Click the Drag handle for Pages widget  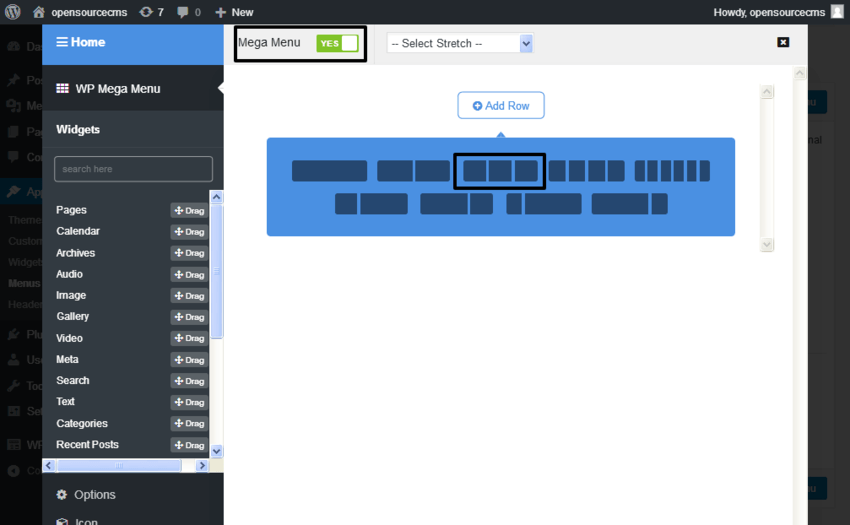(x=189, y=210)
